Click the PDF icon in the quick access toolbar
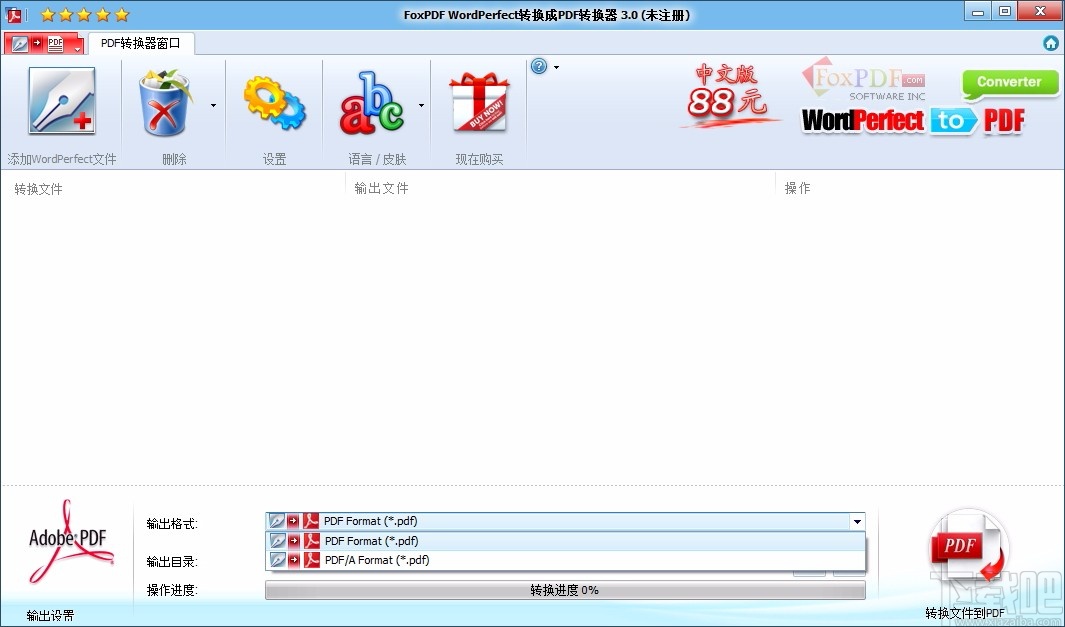This screenshot has height=627, width=1065. pos(55,43)
